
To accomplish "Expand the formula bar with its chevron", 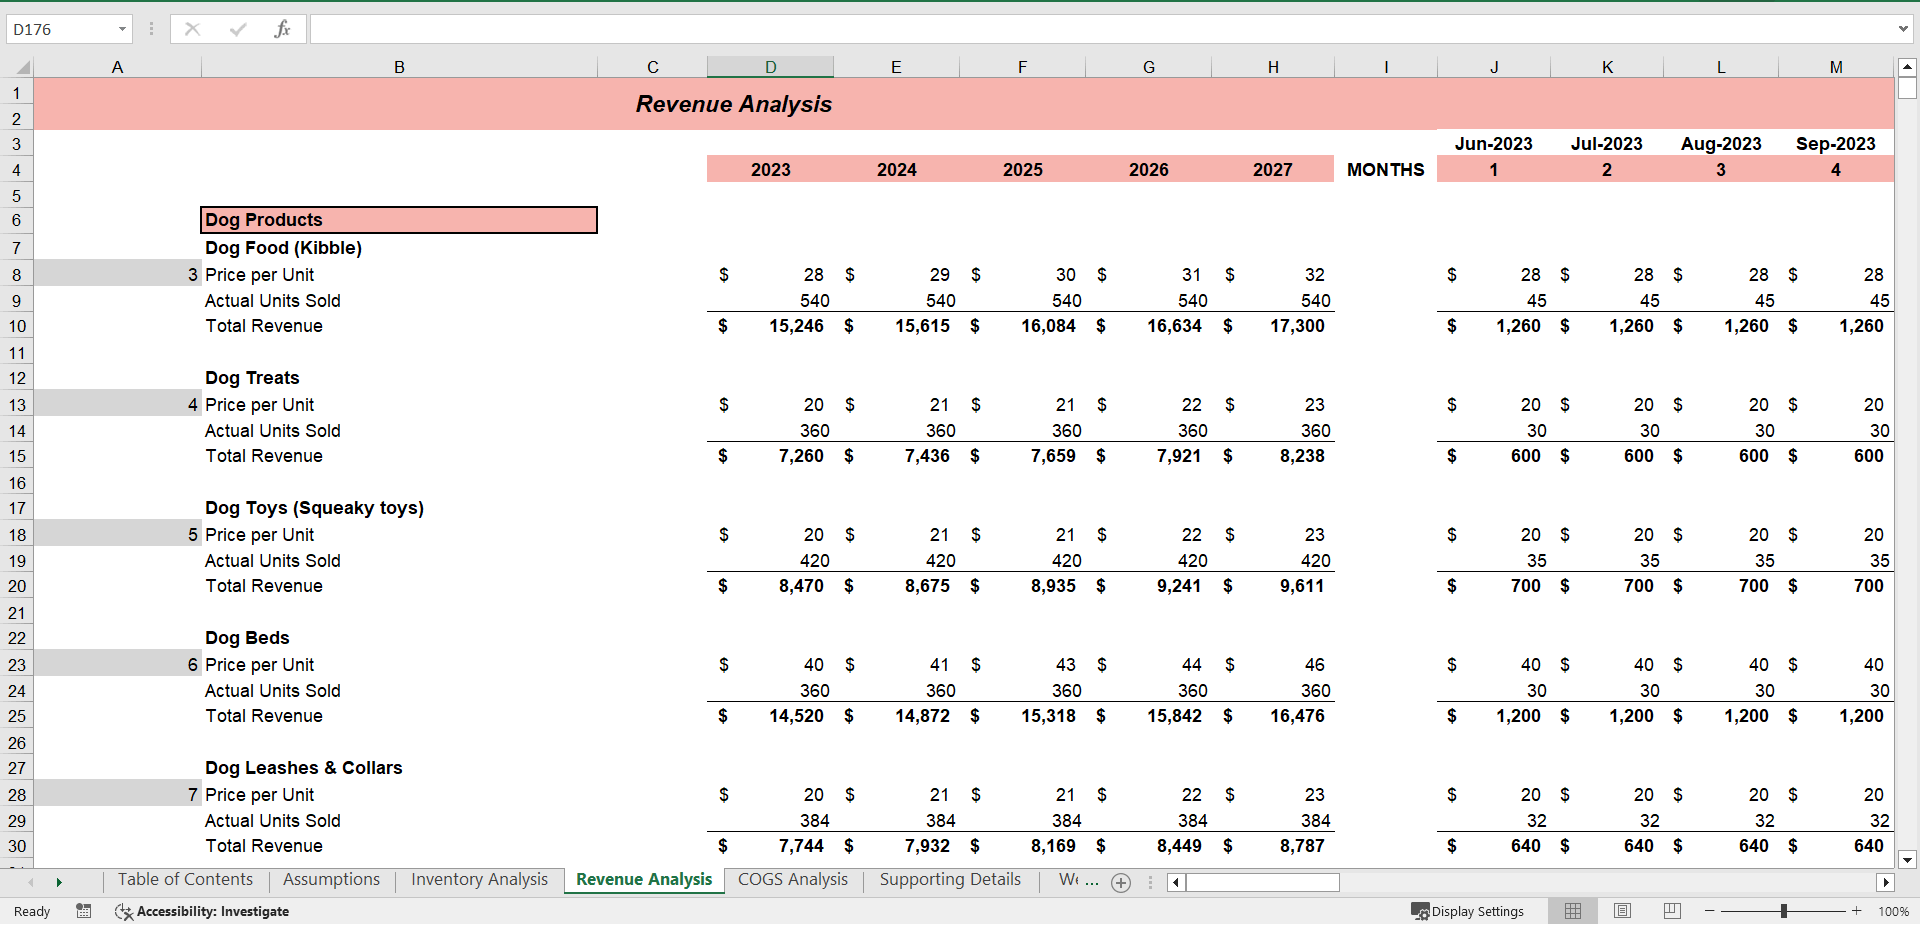I will (1903, 28).
